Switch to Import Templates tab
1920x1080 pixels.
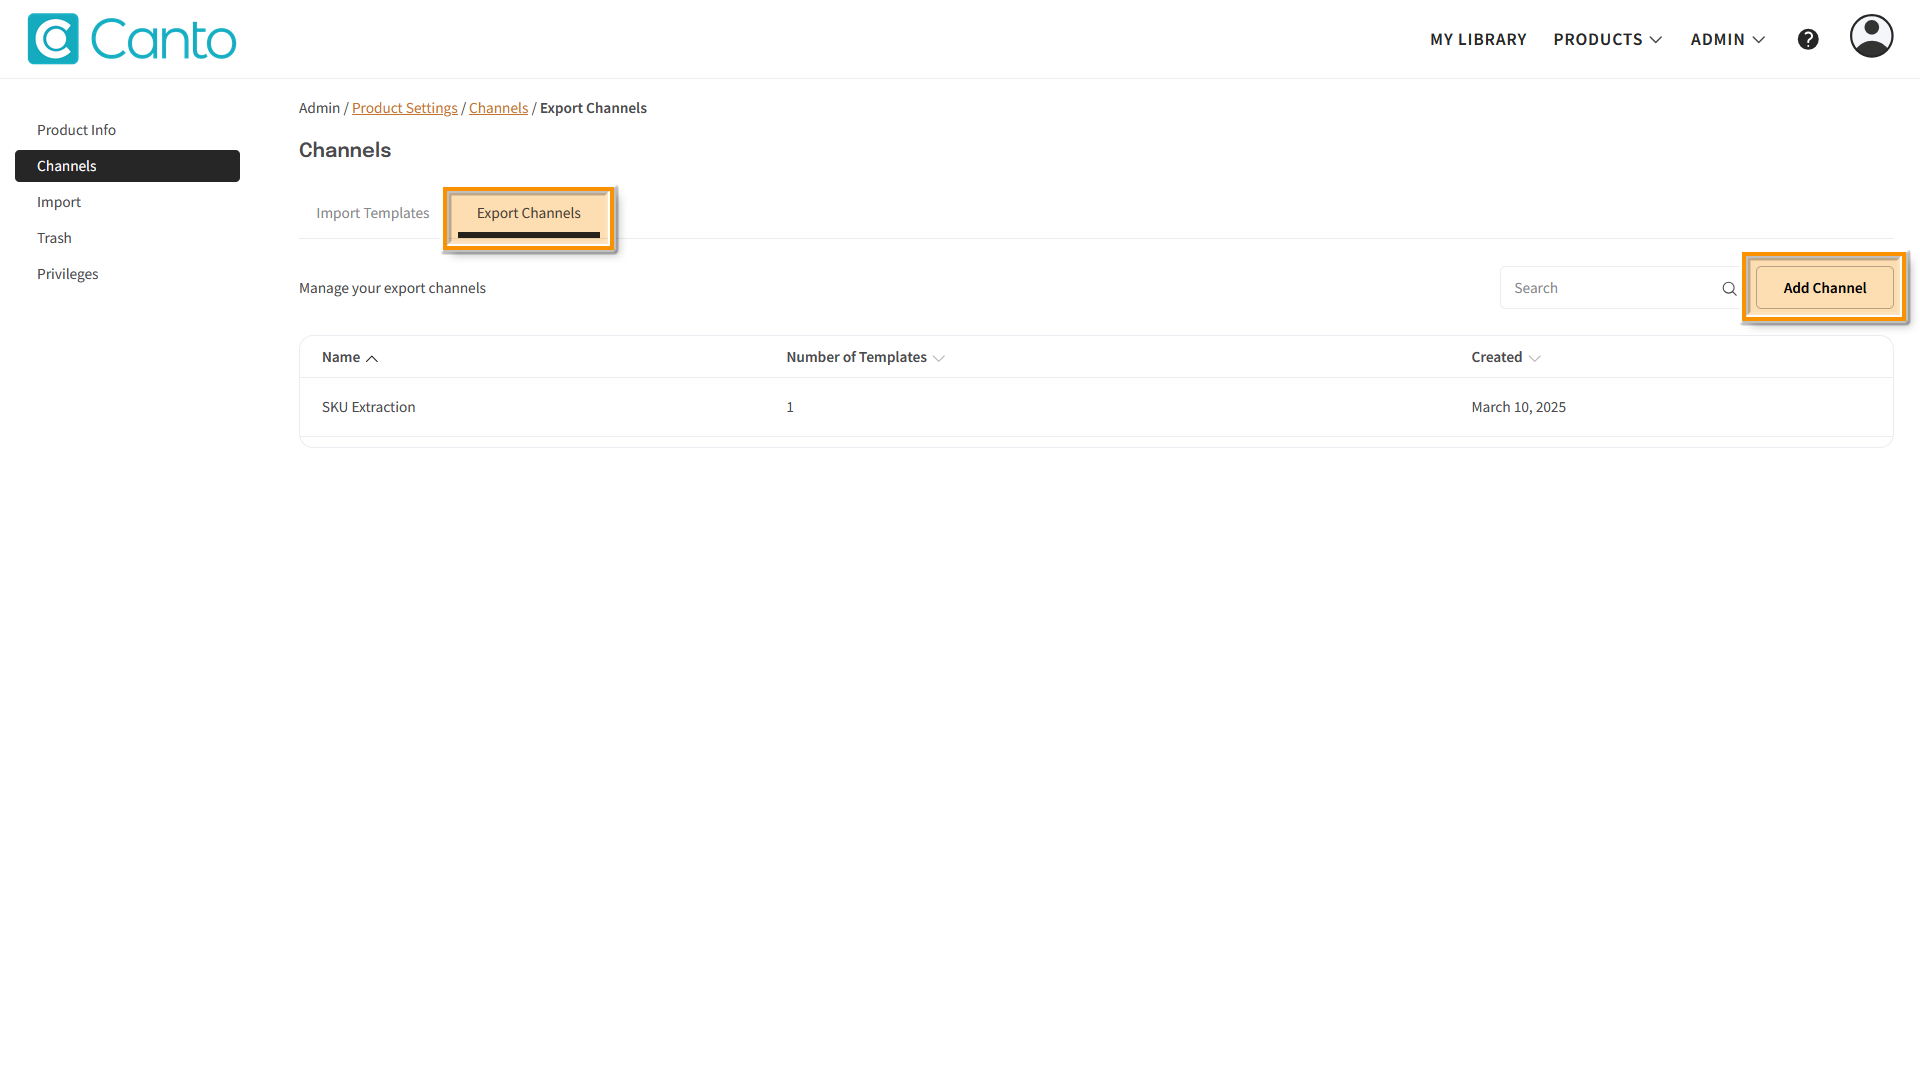pyautogui.click(x=373, y=213)
